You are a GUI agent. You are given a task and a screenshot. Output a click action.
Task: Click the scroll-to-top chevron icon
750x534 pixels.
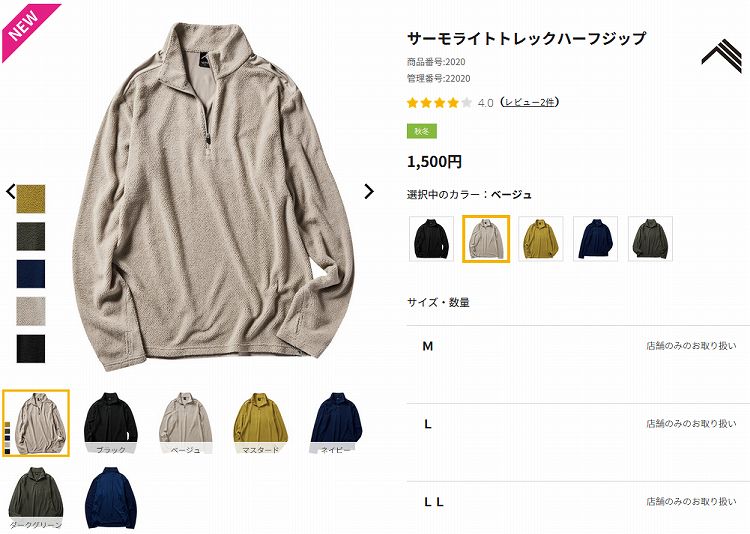click(722, 56)
